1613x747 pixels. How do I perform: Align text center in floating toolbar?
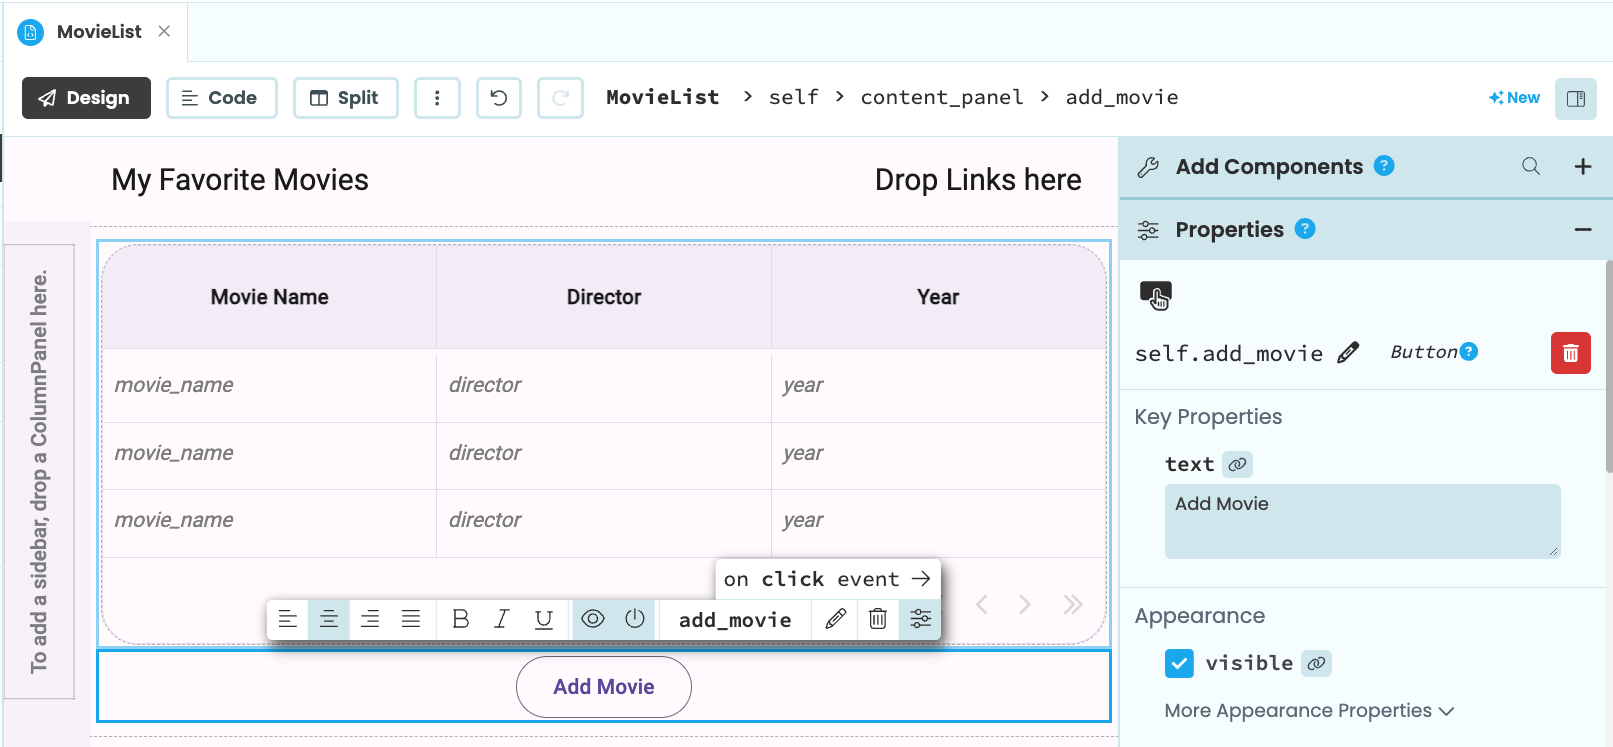[329, 619]
